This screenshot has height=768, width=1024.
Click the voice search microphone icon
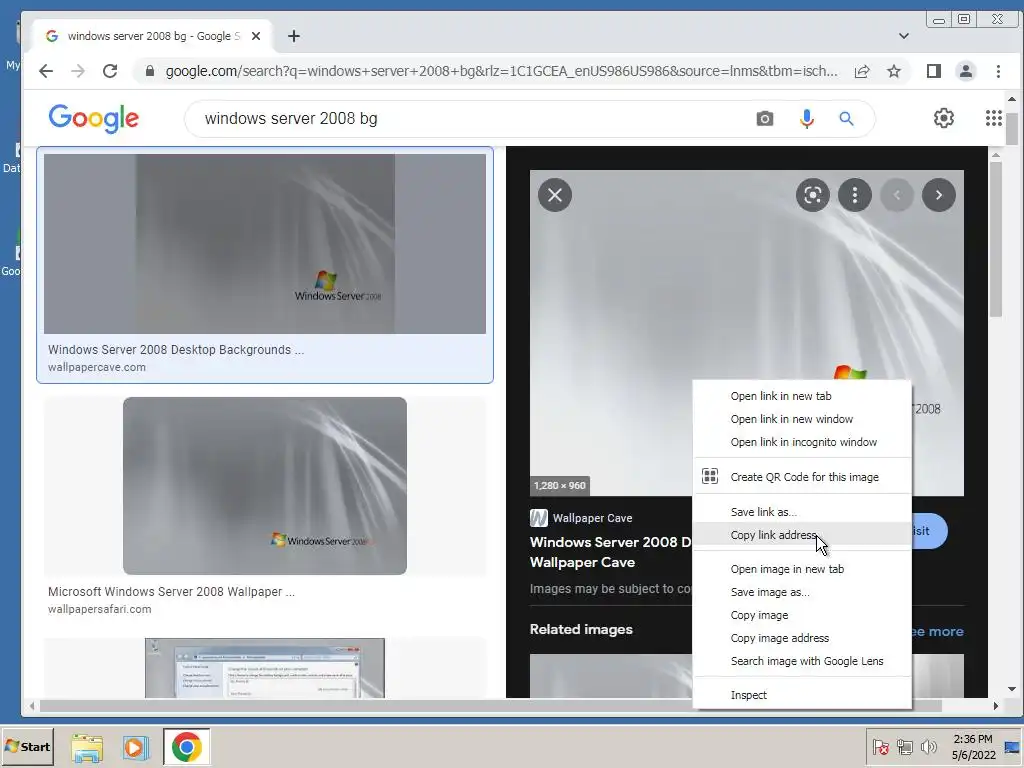pyautogui.click(x=807, y=119)
